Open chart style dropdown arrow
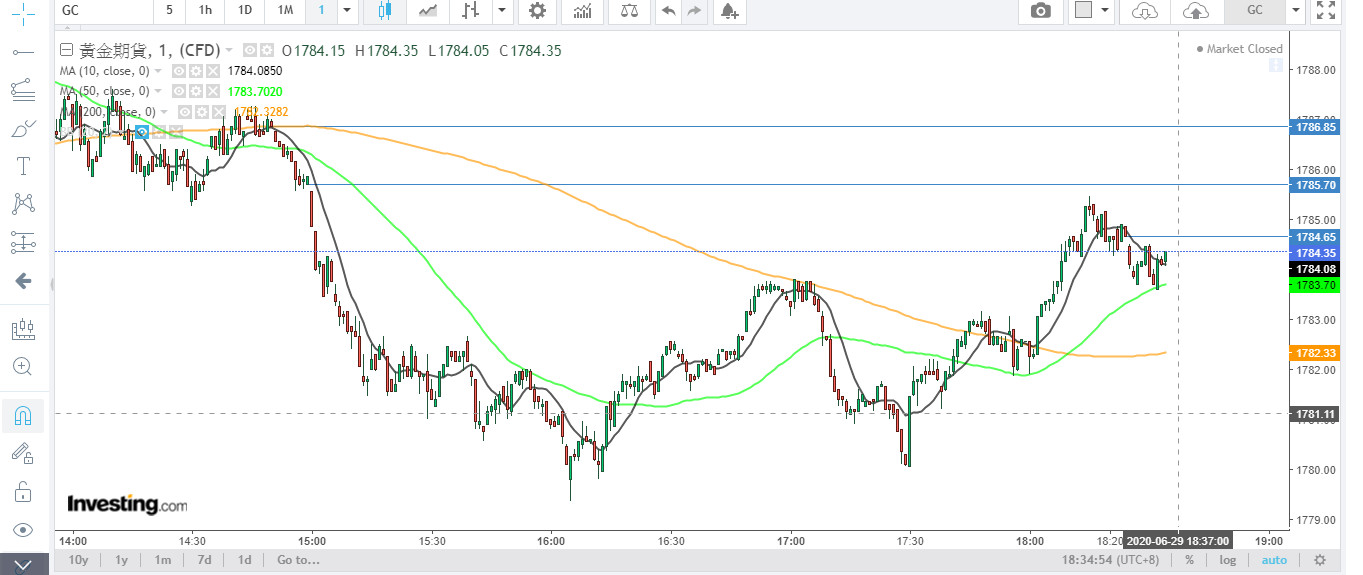Viewport: 1363px width, 575px height. click(502, 11)
